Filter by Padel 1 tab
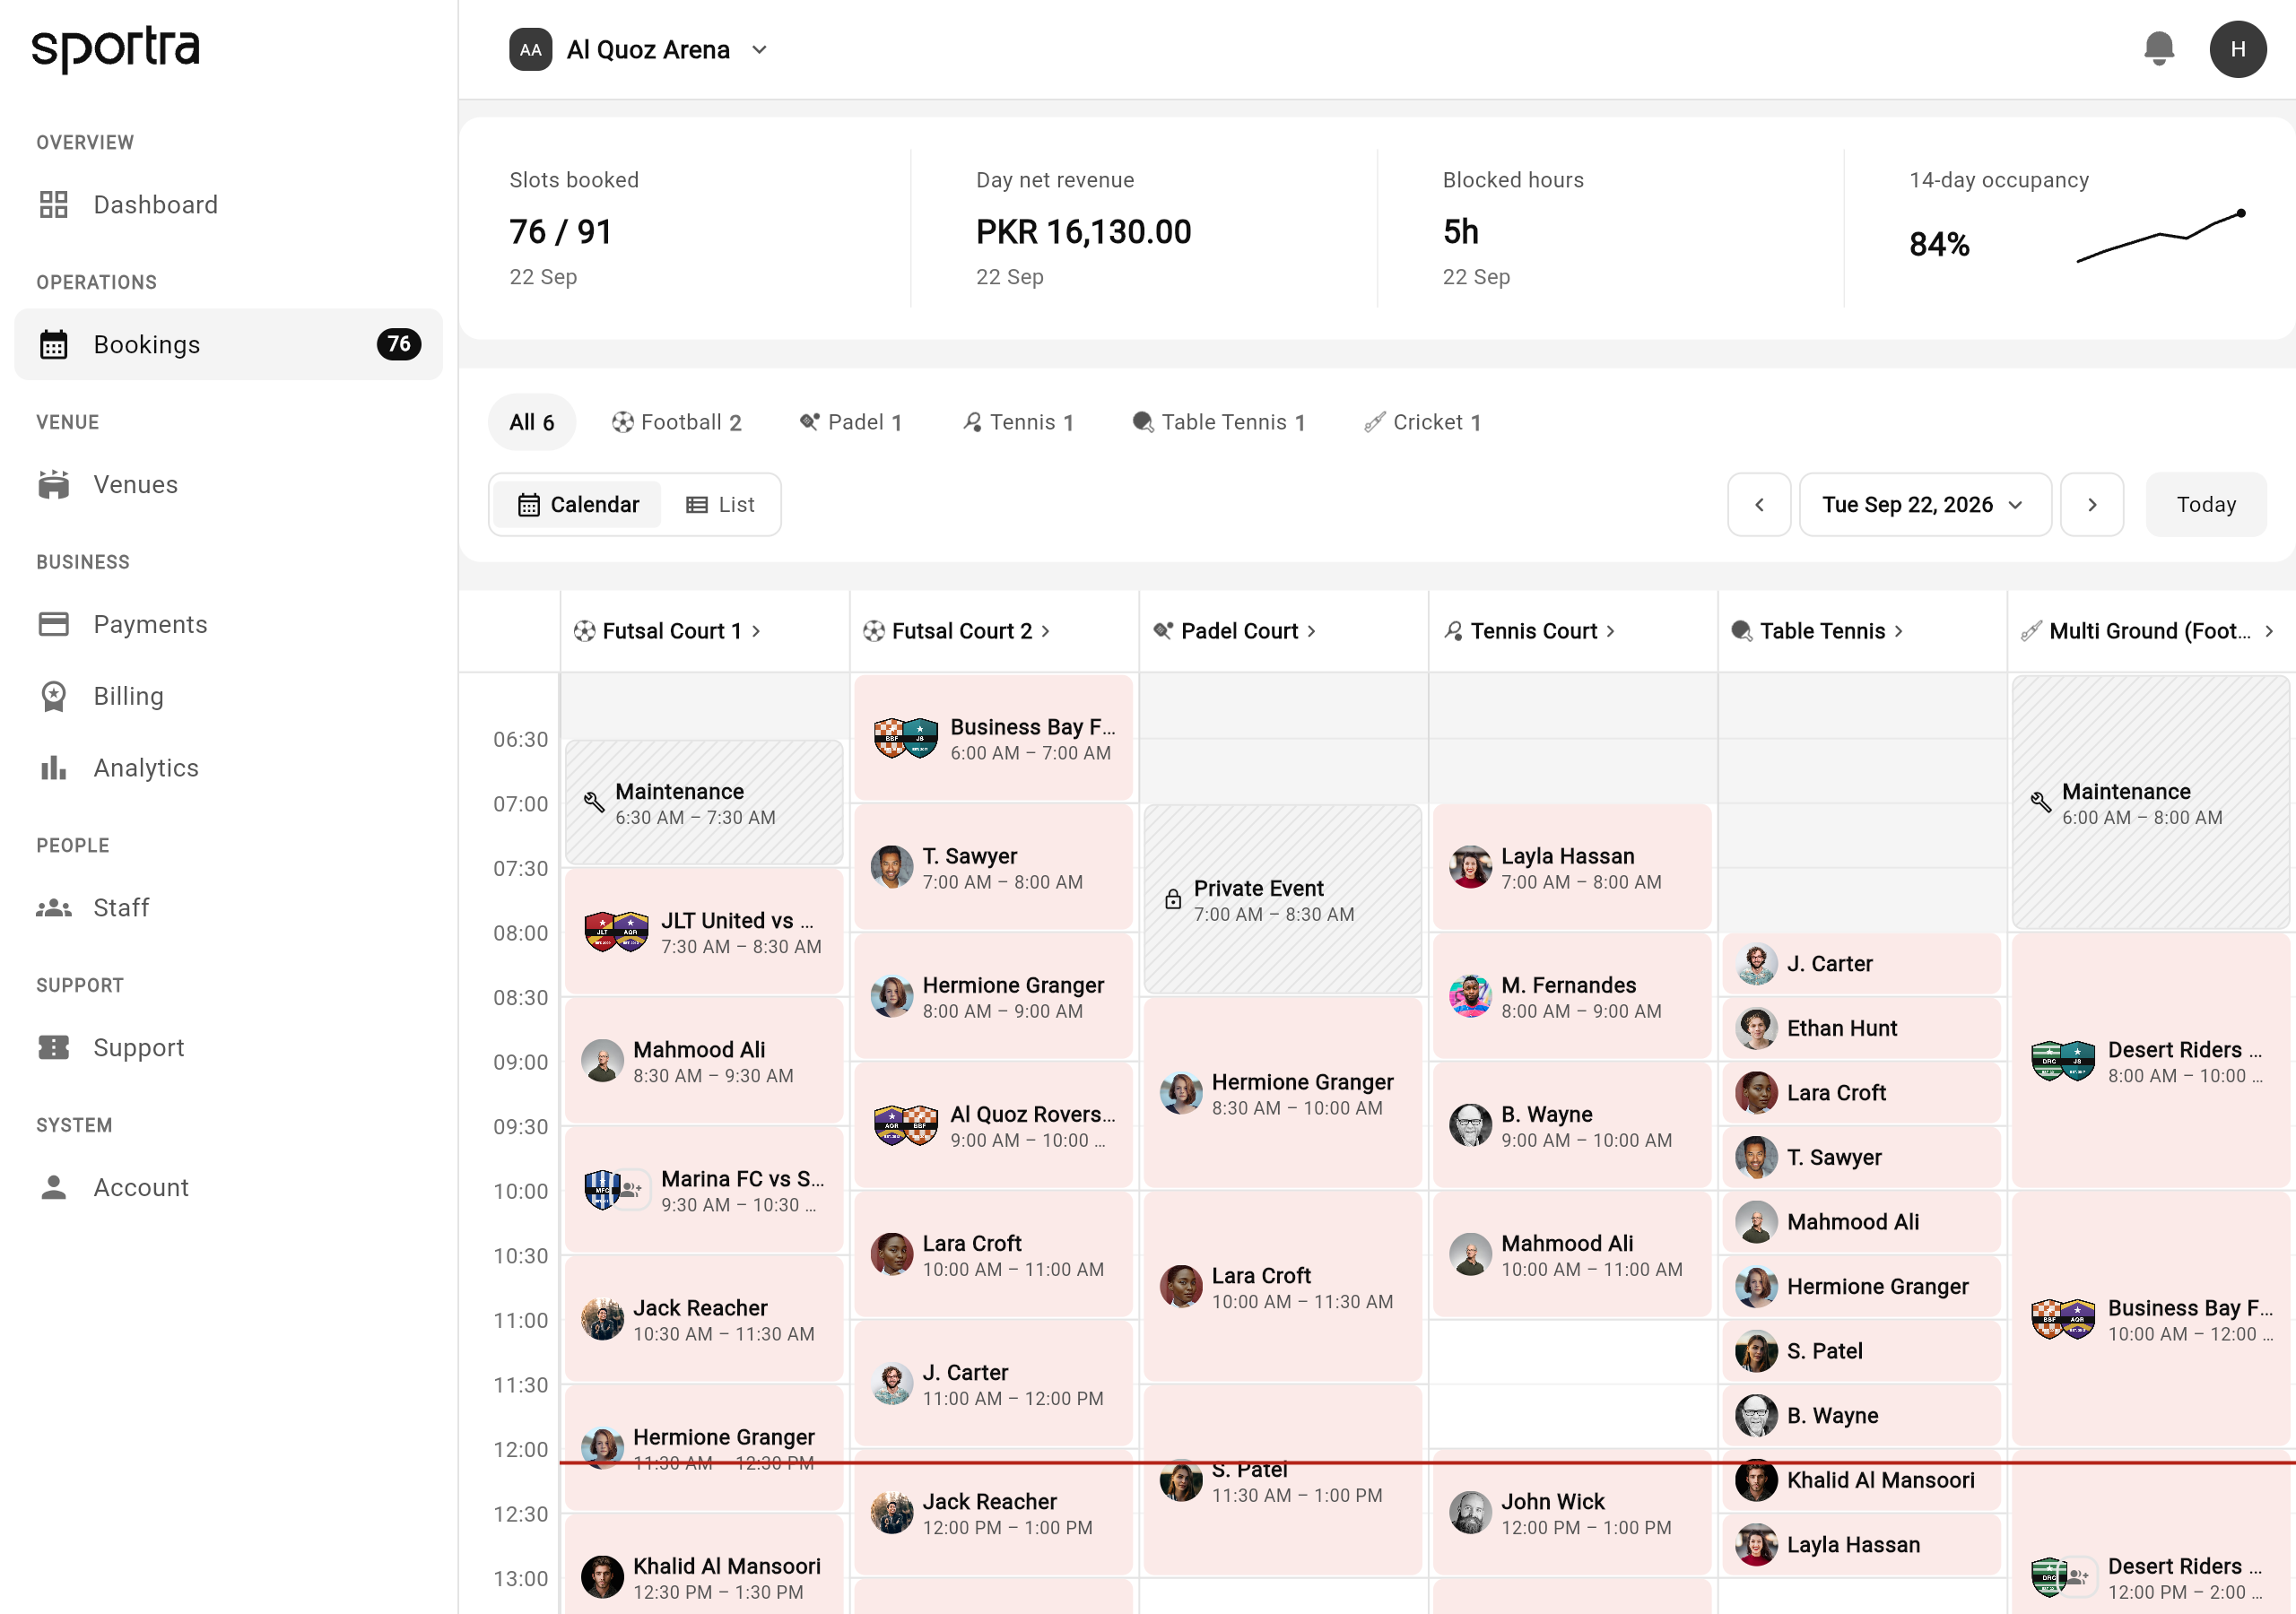The width and height of the screenshot is (2296, 1614). 851,422
